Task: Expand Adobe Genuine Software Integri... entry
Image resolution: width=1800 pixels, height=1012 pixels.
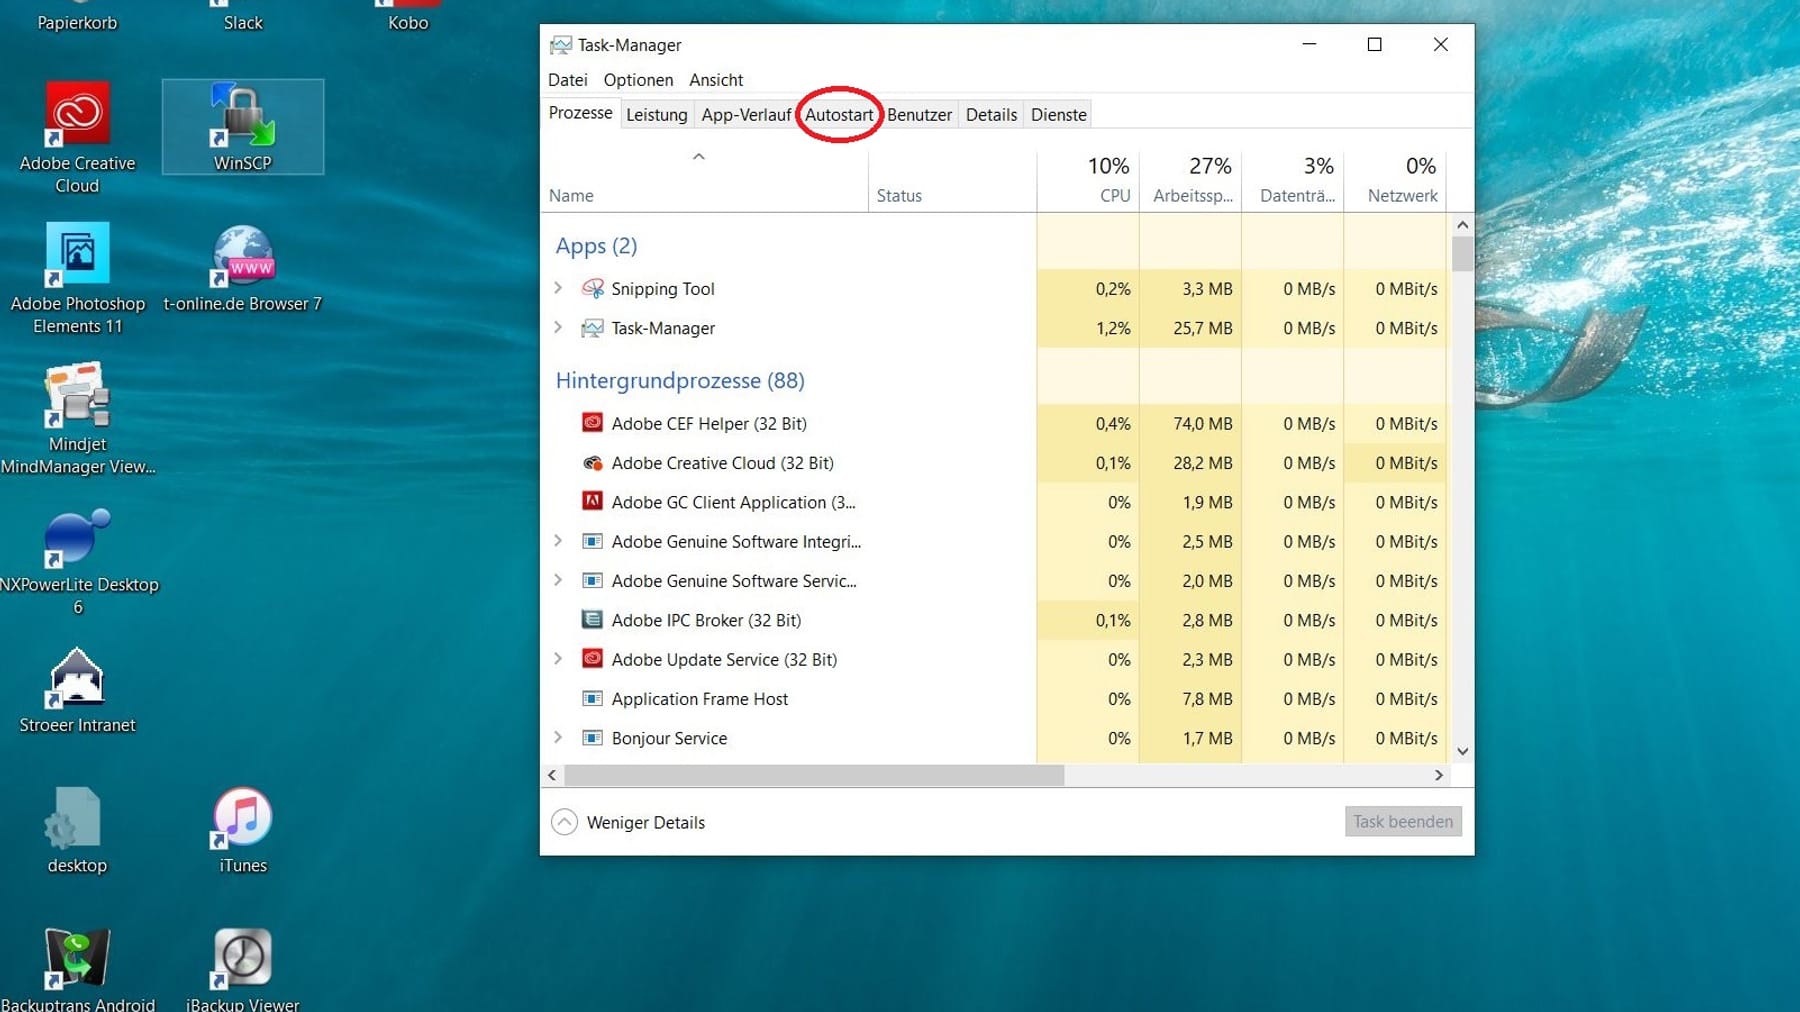Action: [558, 541]
